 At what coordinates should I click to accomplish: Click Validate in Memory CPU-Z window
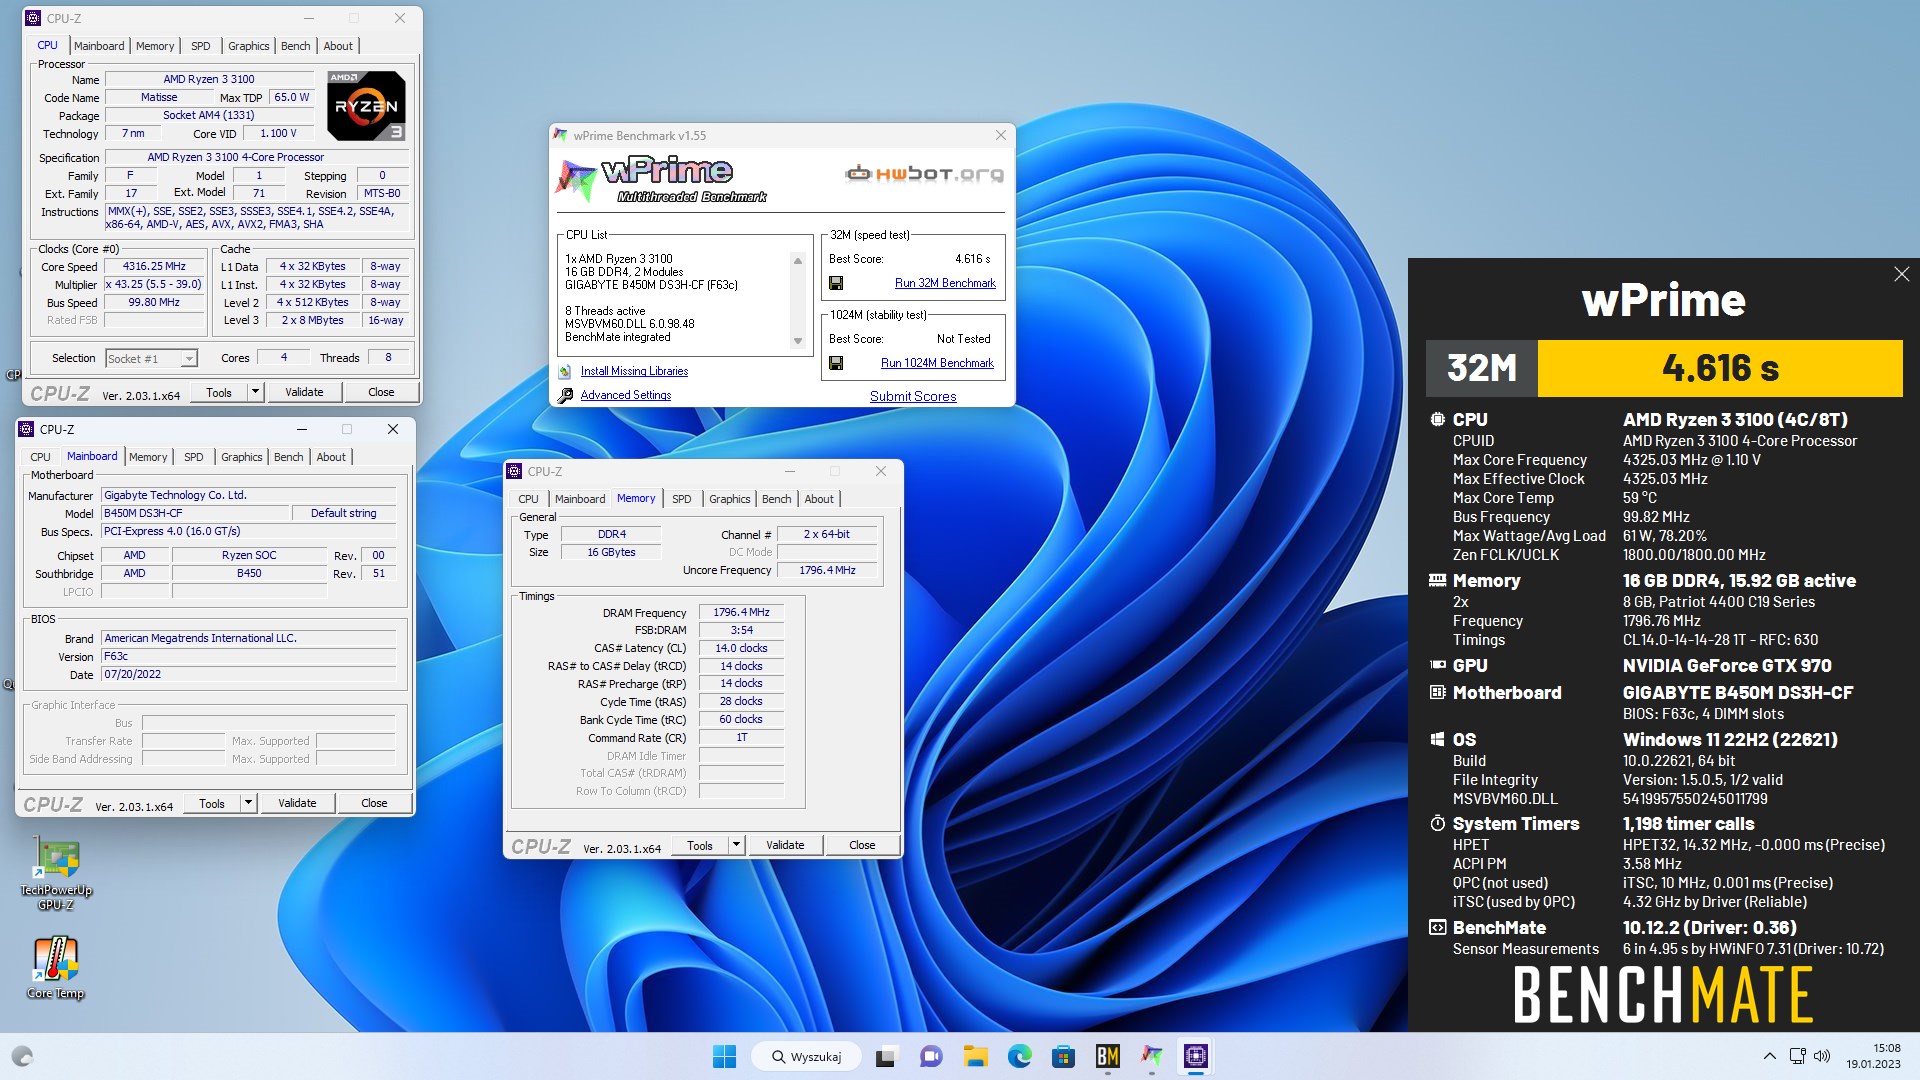tap(785, 845)
